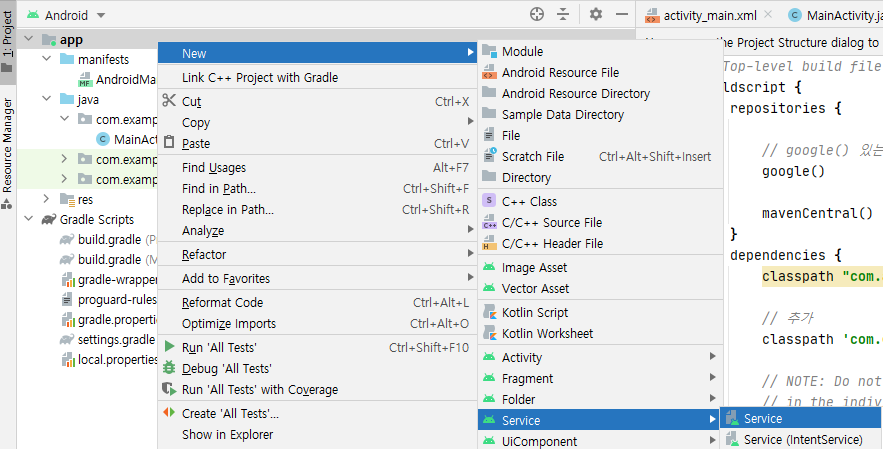Select Module in New submenu

pyautogui.click(x=599, y=51)
